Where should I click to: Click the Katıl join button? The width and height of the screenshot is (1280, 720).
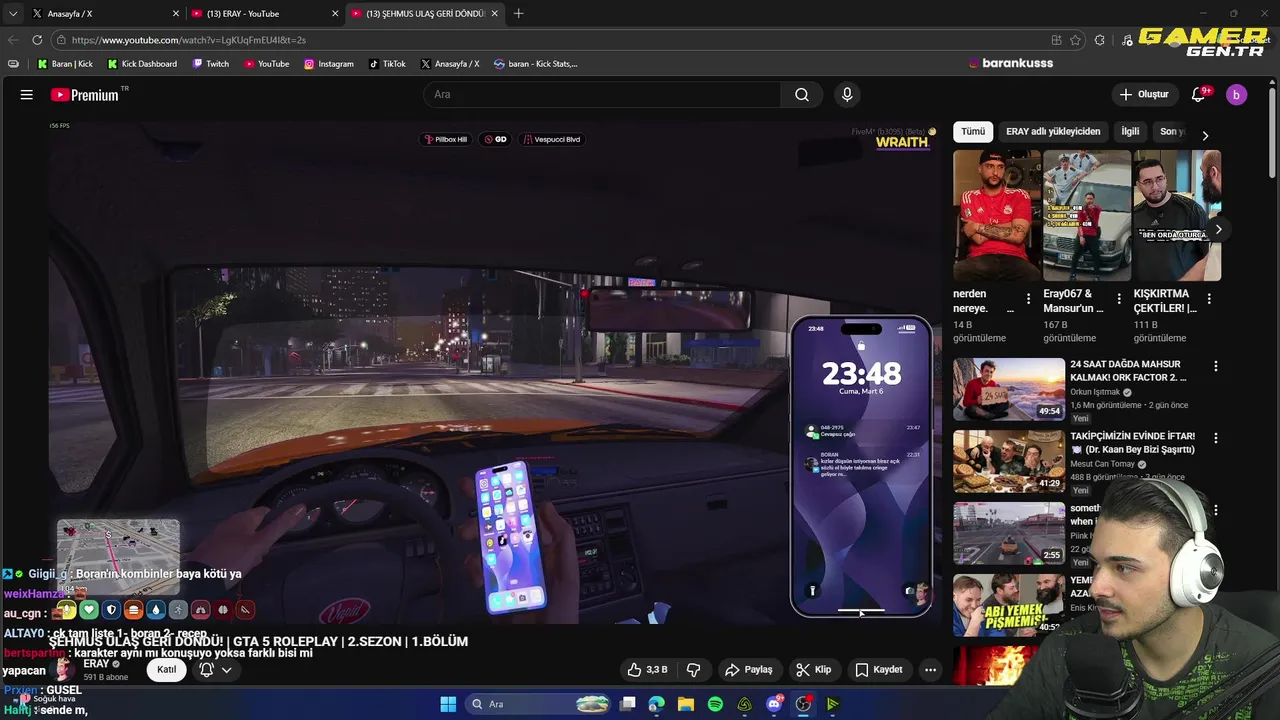167,670
